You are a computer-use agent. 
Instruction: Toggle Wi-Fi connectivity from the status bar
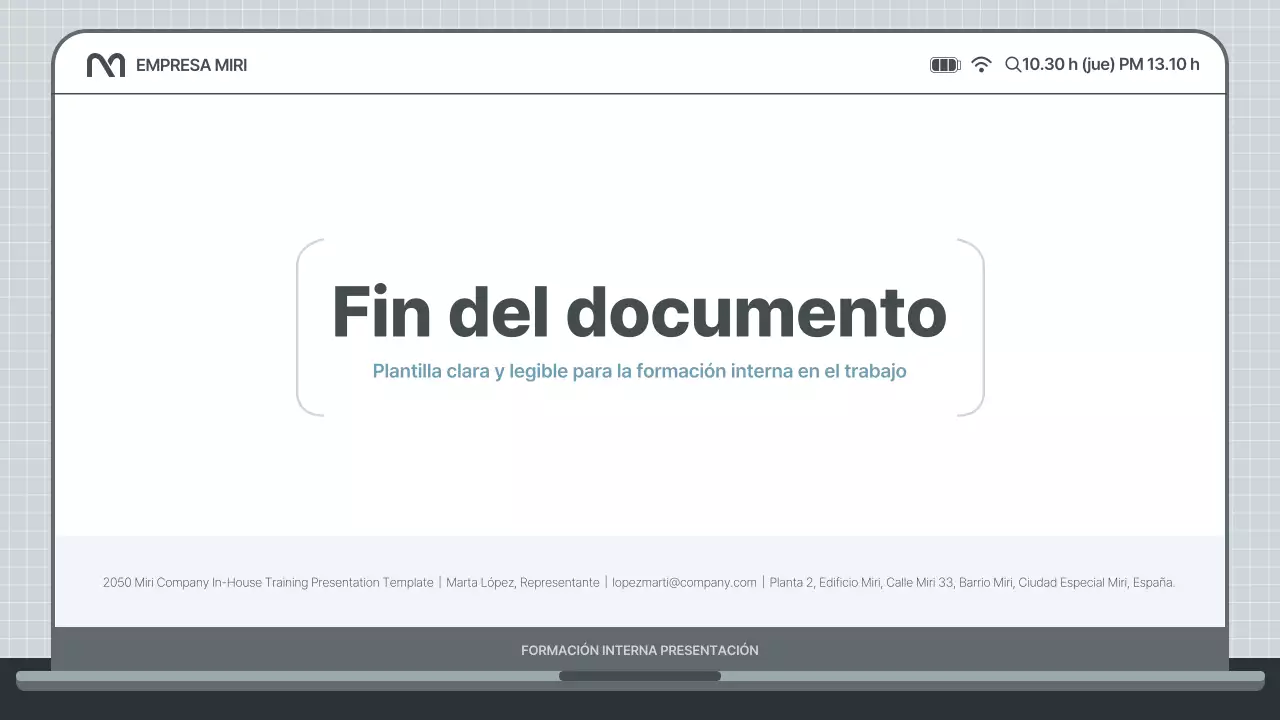(x=982, y=63)
